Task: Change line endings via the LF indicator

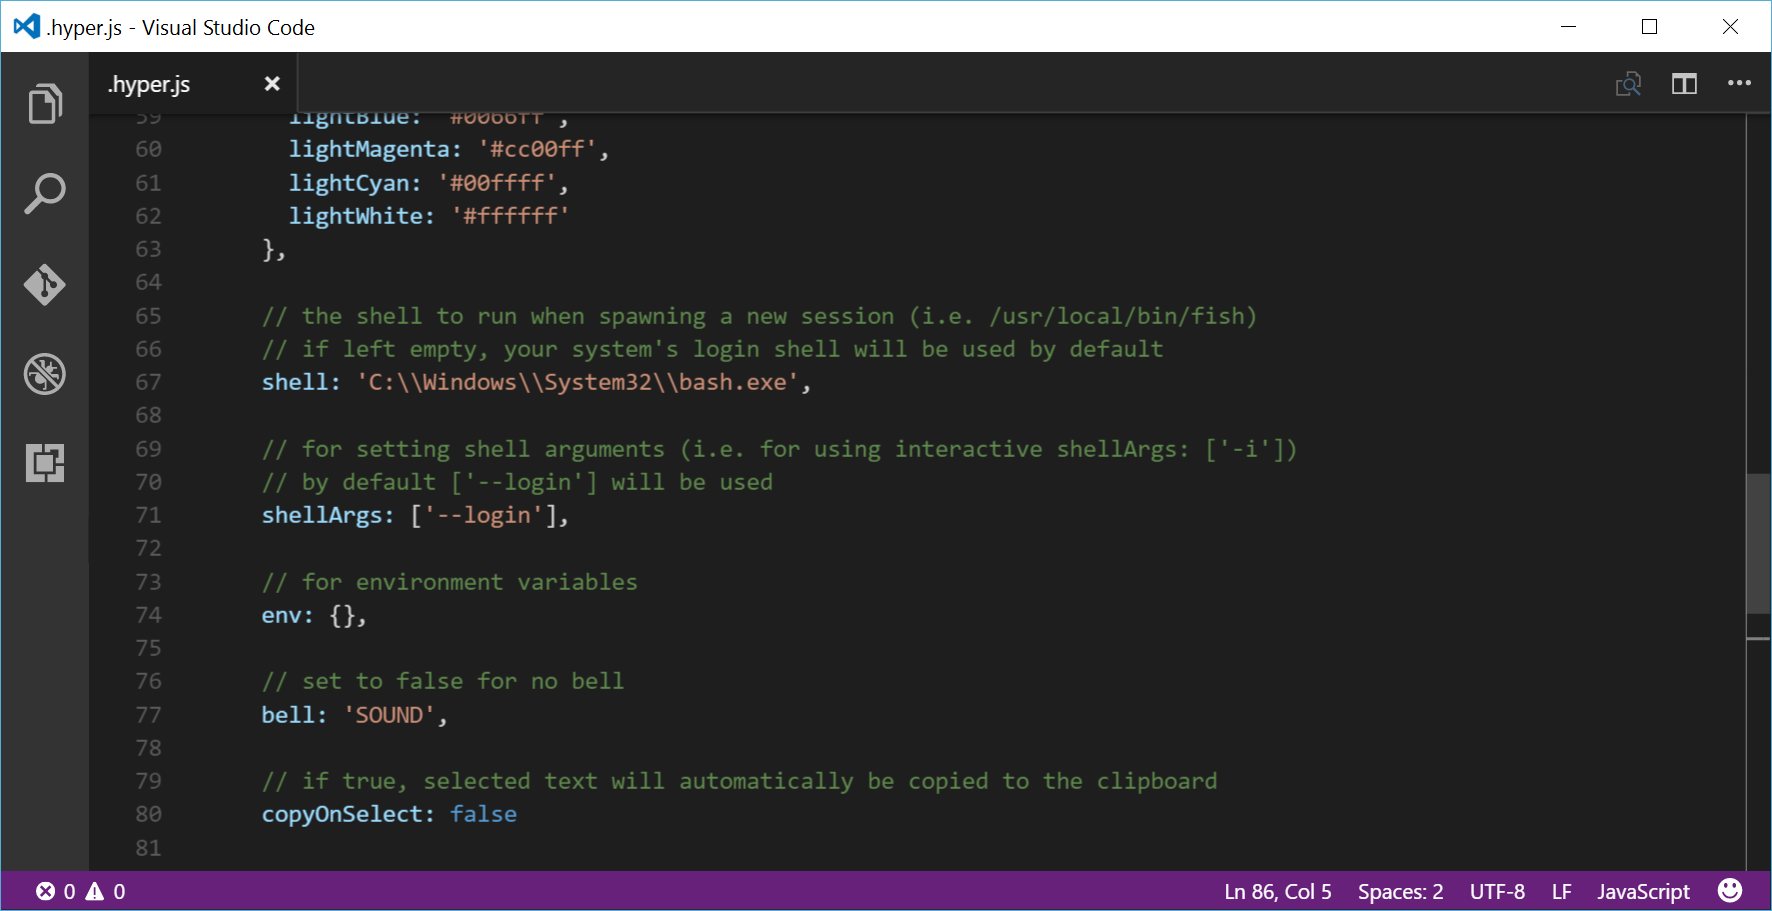Action: [1561, 890]
